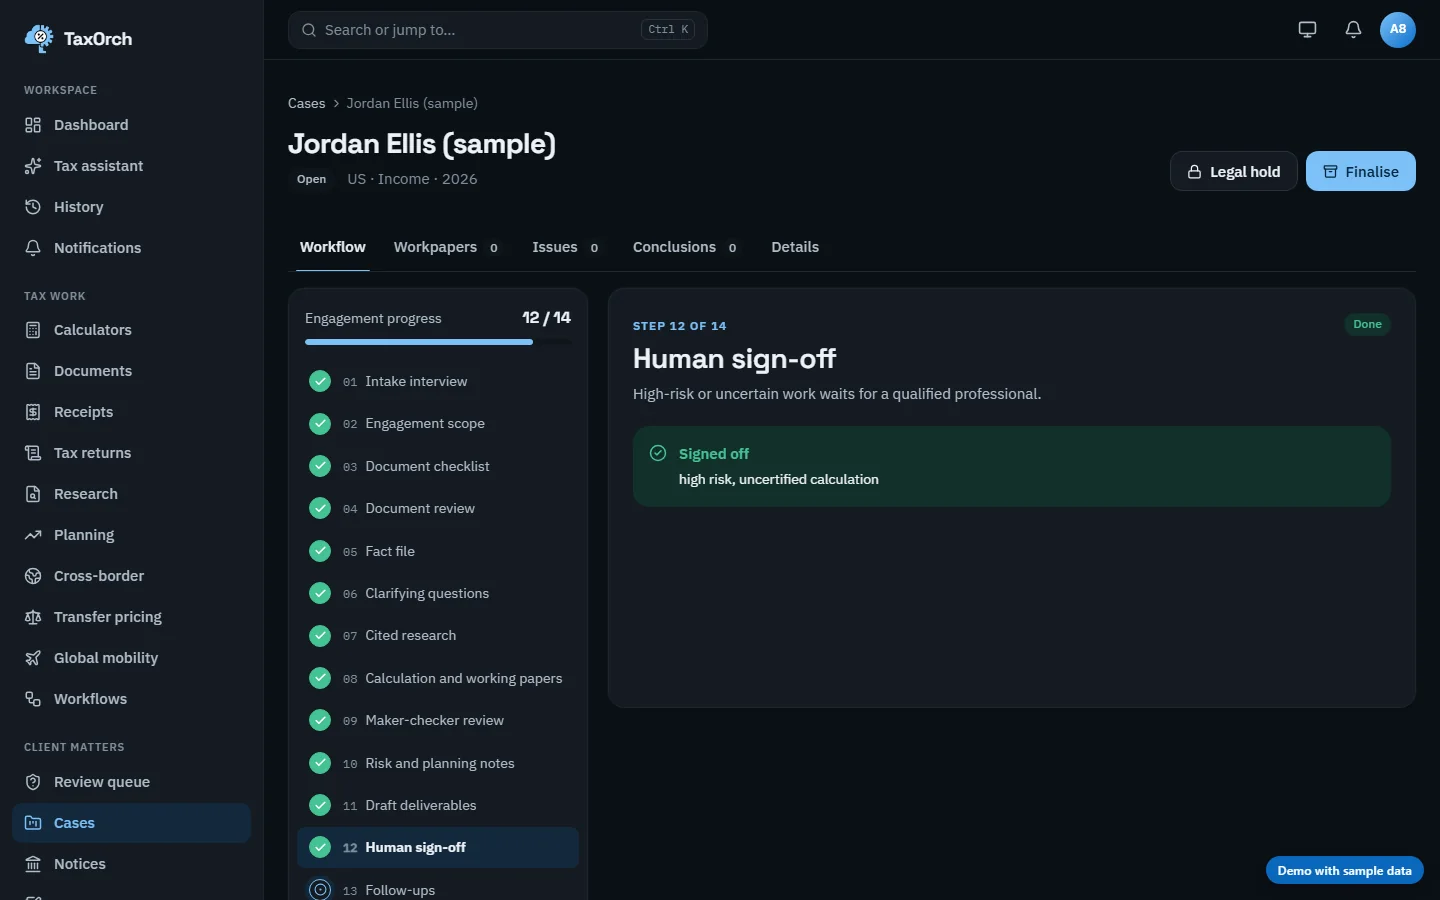Switch to the Issues tab
1440x900 pixels.
(566, 247)
